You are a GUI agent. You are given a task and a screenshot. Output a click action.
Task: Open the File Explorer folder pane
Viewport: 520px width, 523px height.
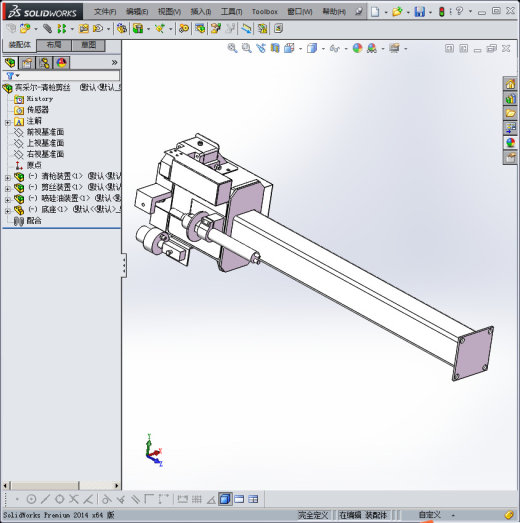click(510, 113)
